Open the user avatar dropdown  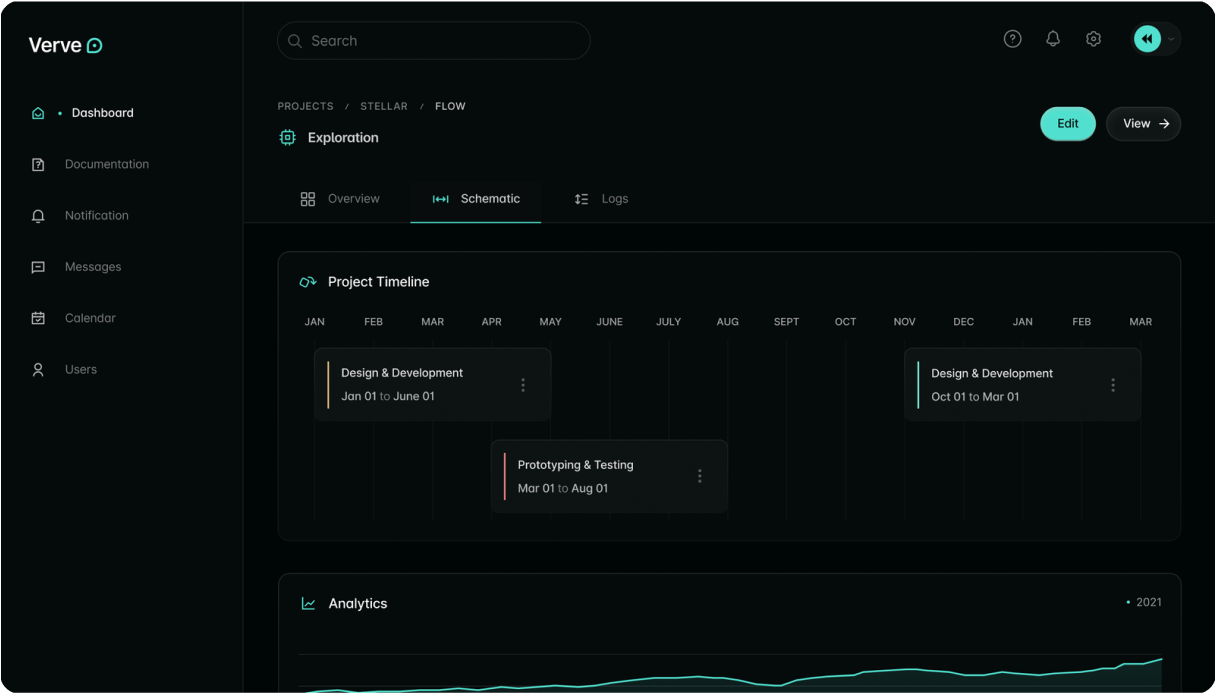(1155, 38)
